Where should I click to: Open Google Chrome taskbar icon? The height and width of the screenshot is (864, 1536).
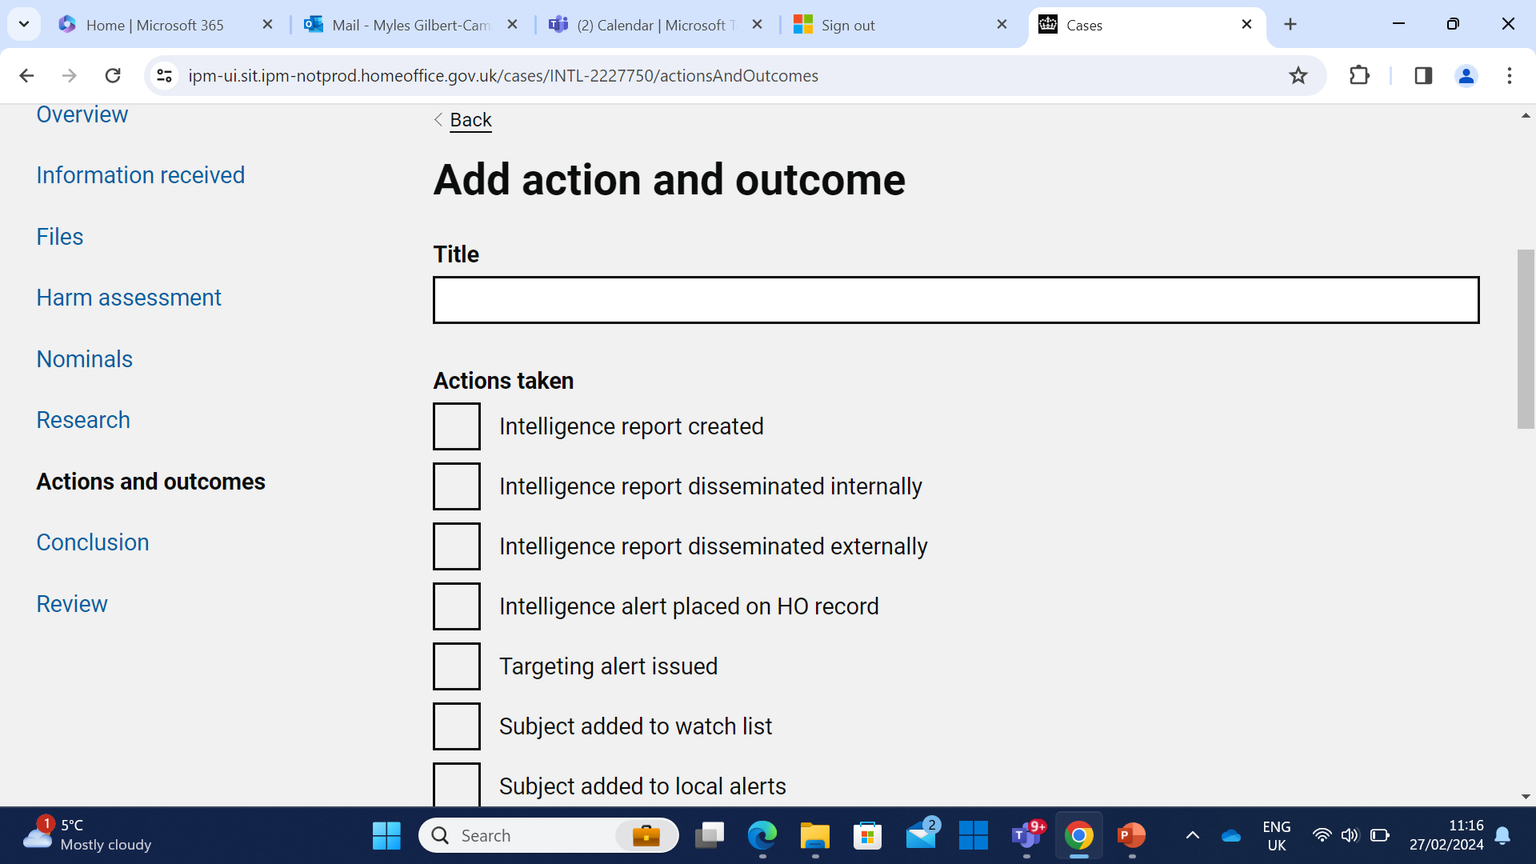tap(1079, 835)
